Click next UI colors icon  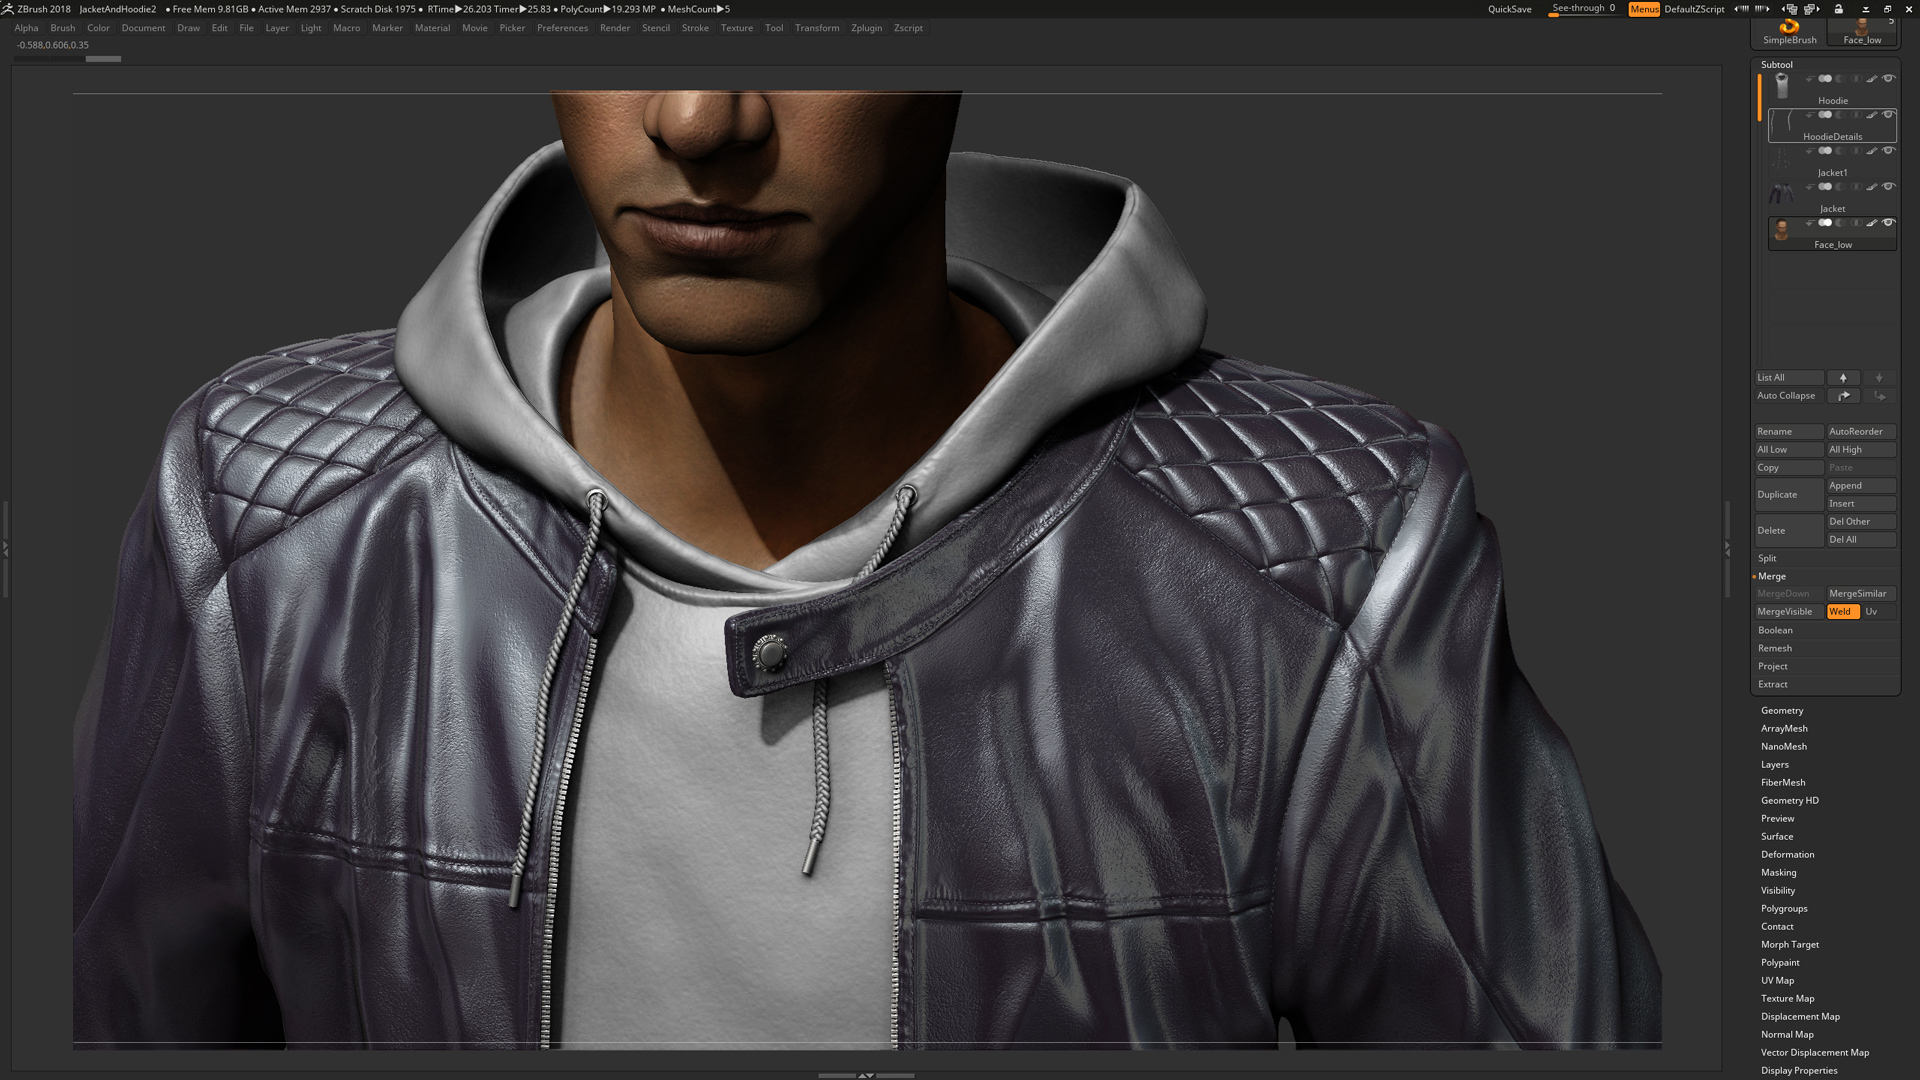pyautogui.click(x=1762, y=9)
